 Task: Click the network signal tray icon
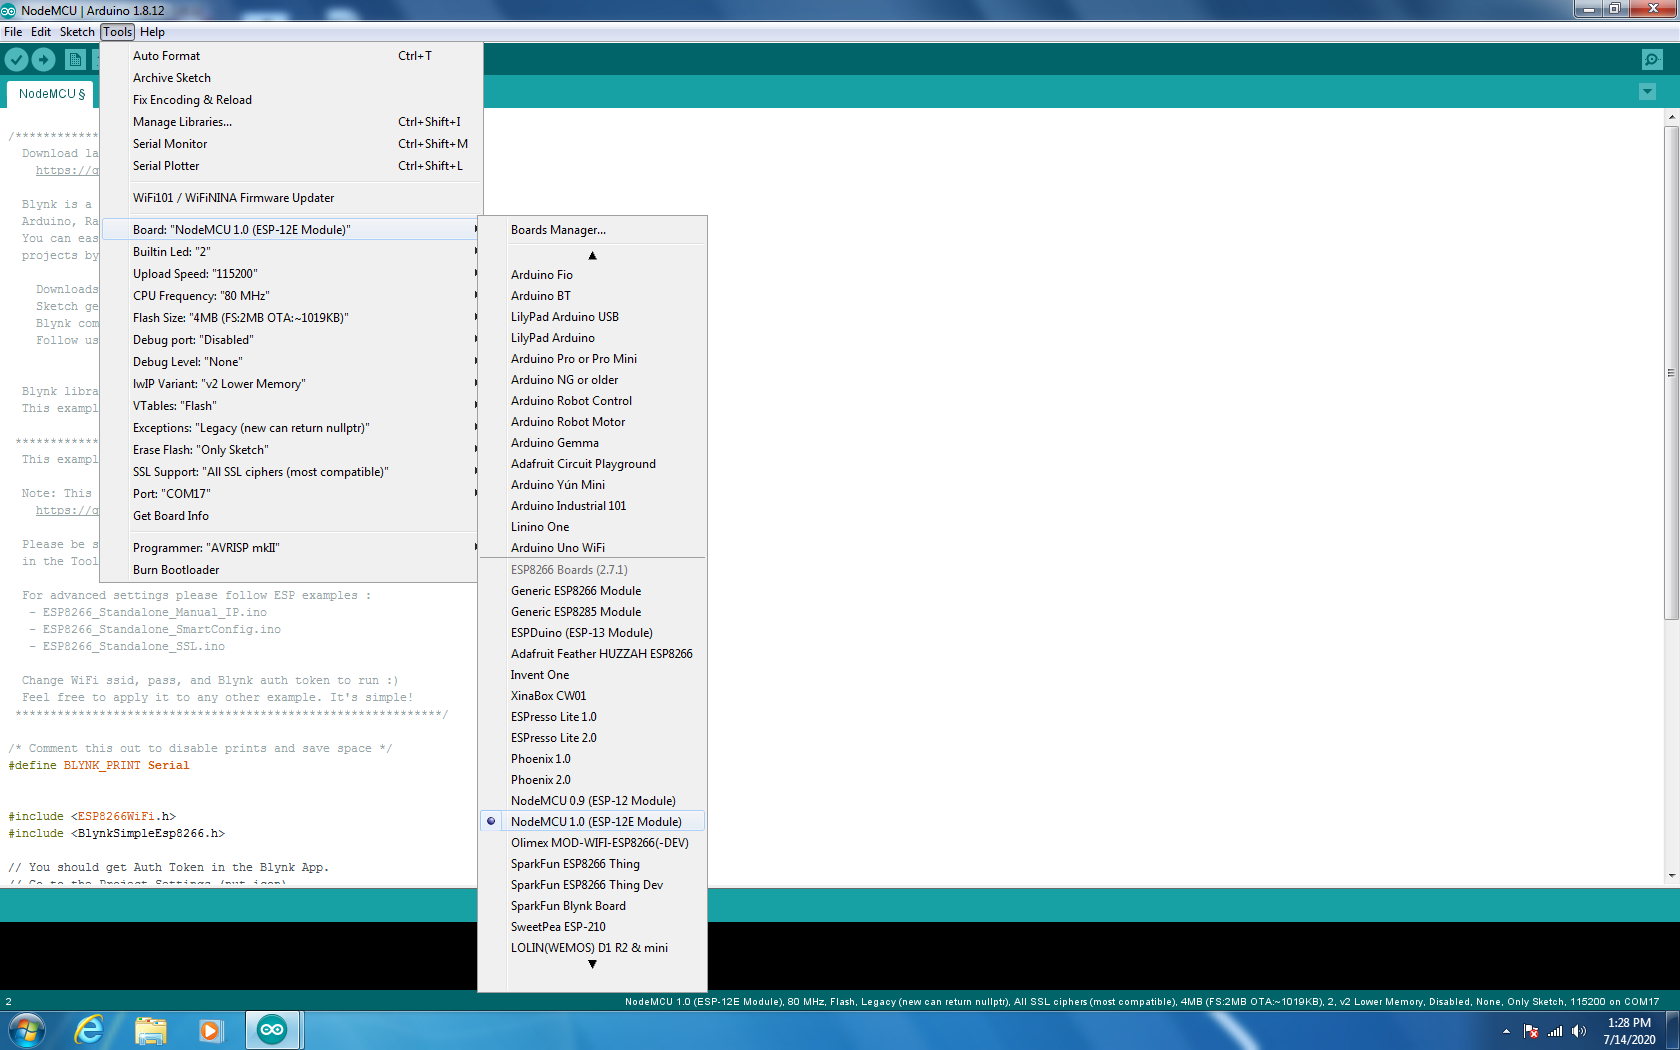click(1555, 1031)
